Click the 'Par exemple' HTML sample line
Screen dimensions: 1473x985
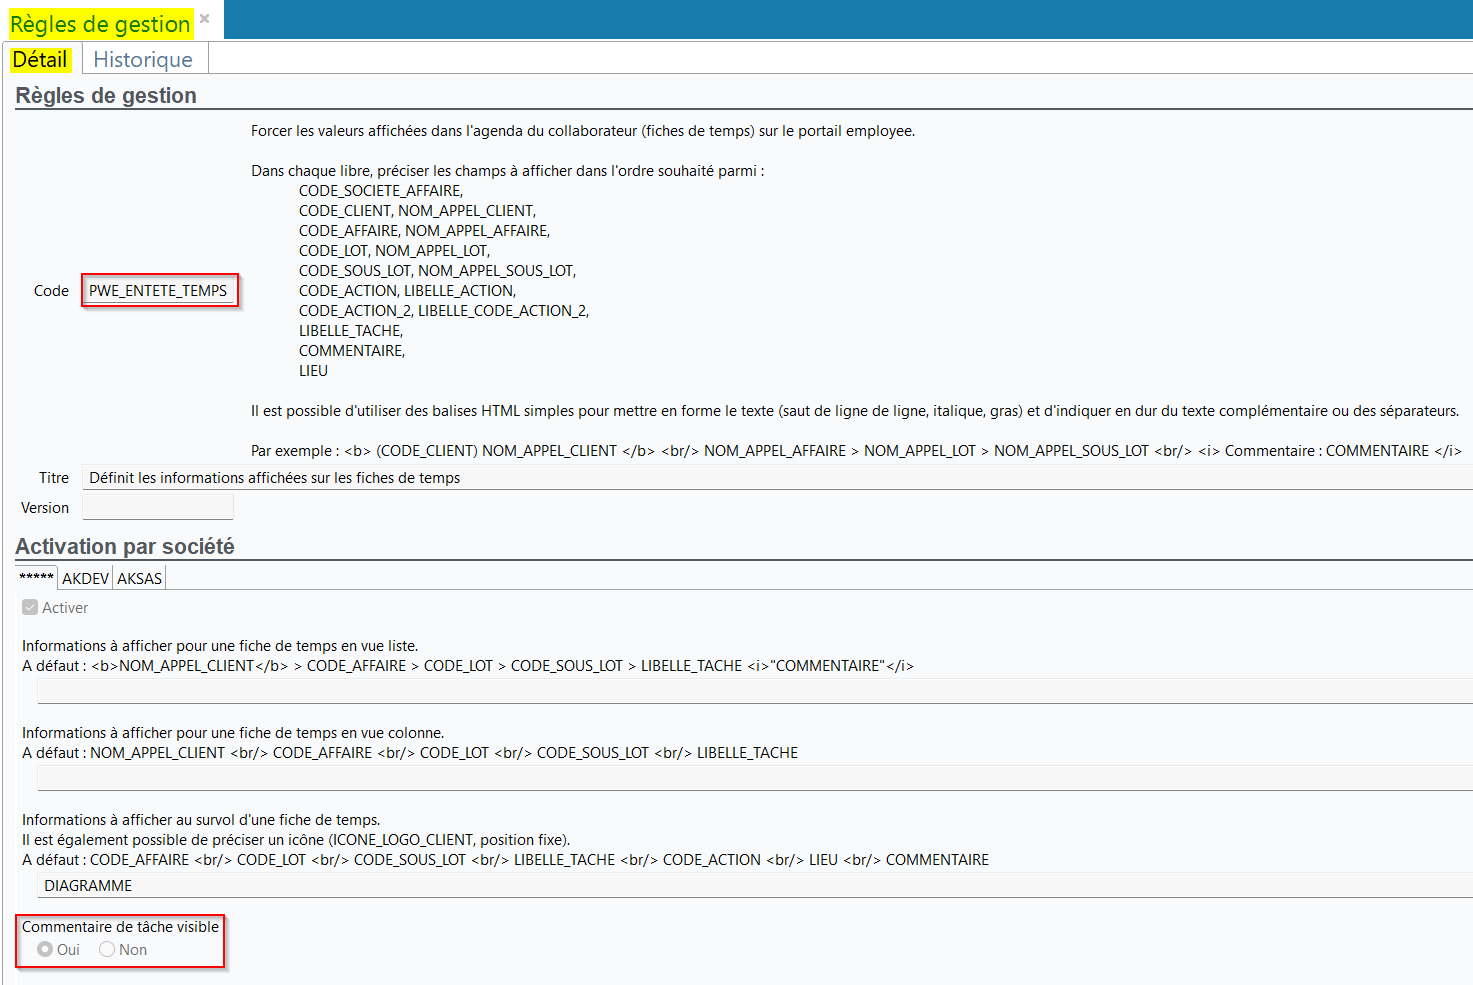pos(855,451)
